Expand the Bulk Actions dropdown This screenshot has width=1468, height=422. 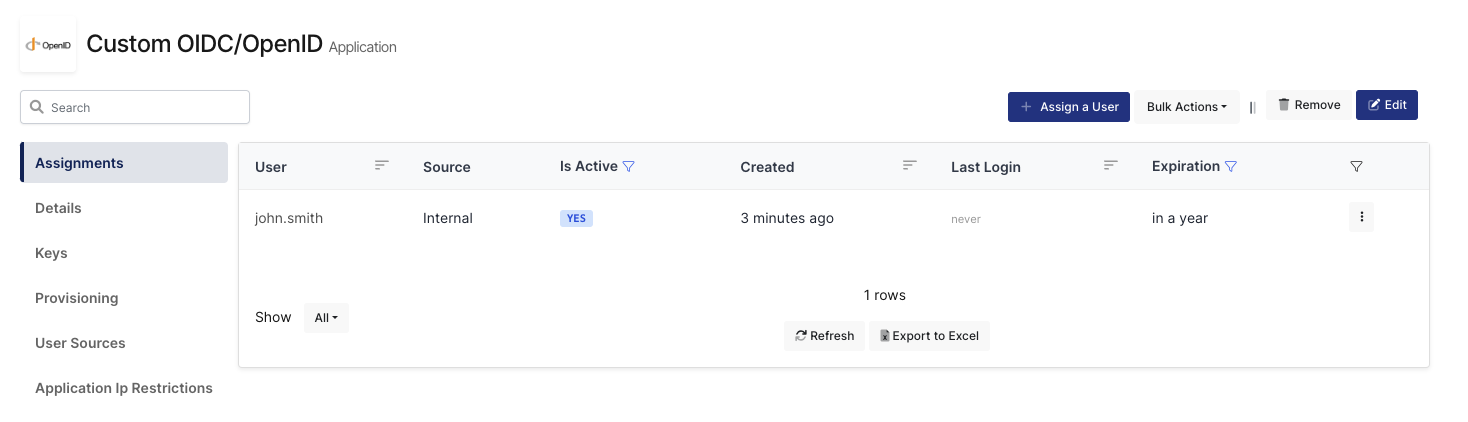[1186, 107]
